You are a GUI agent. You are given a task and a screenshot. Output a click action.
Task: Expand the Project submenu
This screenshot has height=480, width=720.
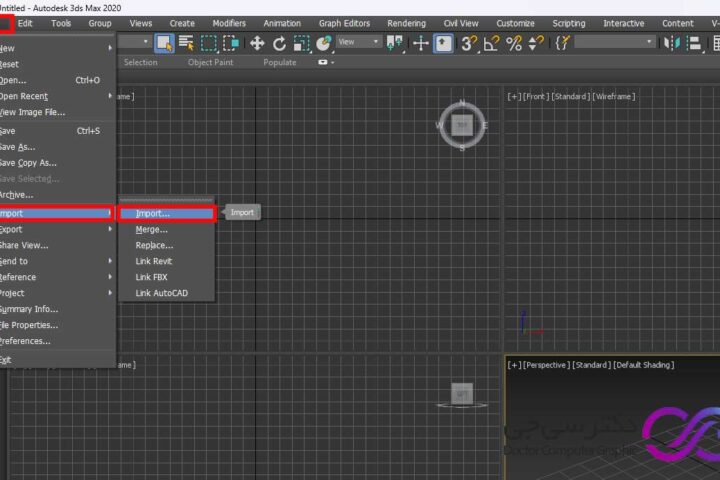click(56, 293)
